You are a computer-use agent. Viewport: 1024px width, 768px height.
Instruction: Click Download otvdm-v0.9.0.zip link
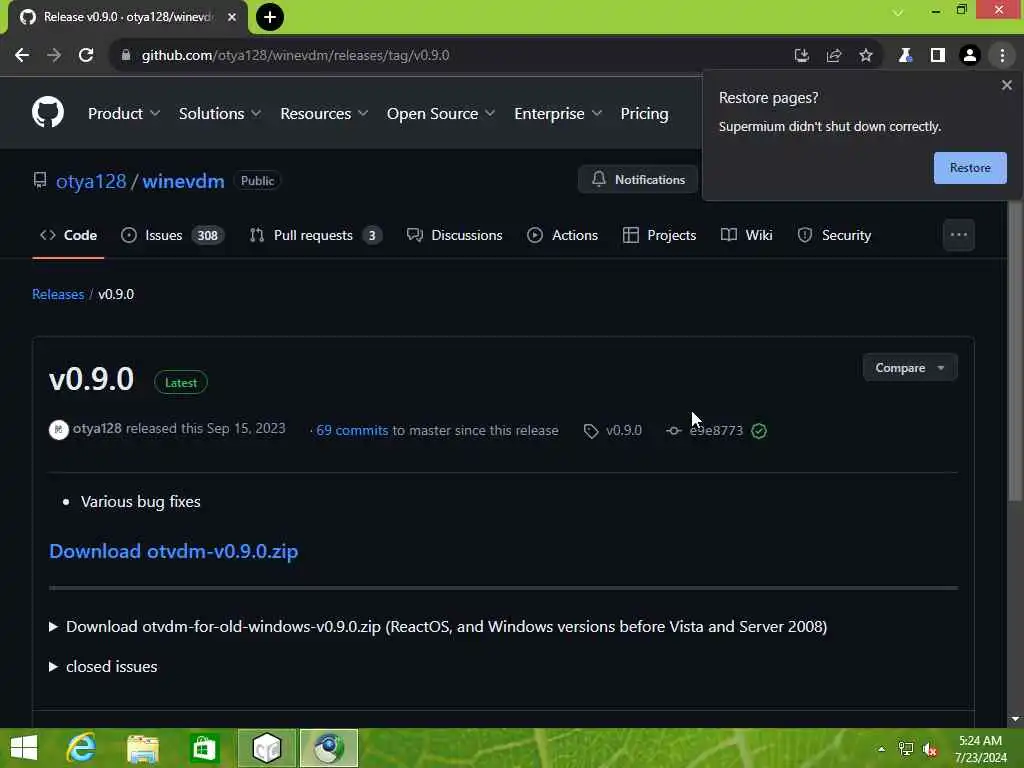174,551
